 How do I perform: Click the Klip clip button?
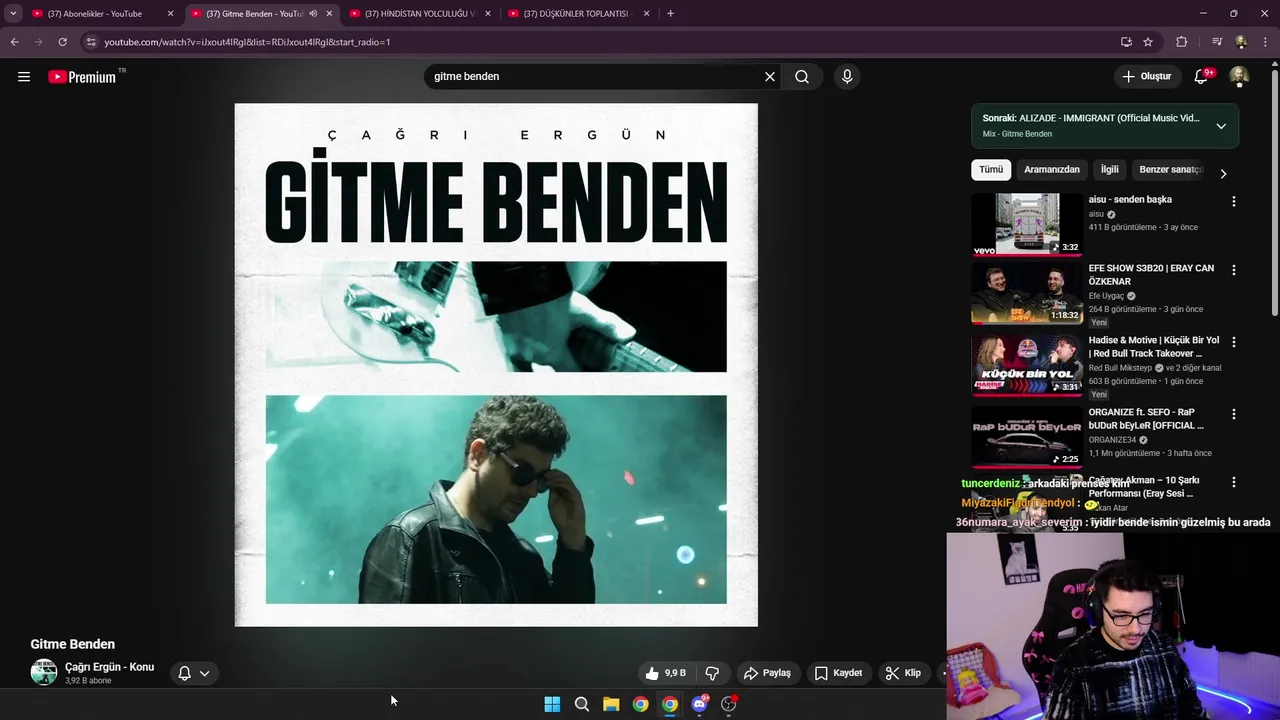coord(903,673)
